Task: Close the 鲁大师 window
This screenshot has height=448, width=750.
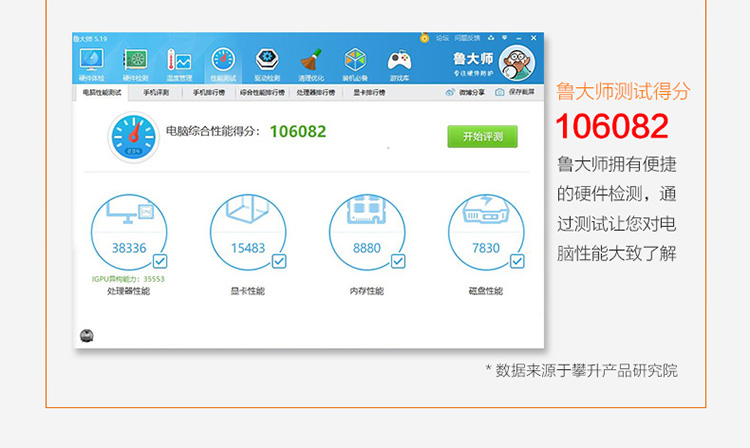Action: [533, 38]
